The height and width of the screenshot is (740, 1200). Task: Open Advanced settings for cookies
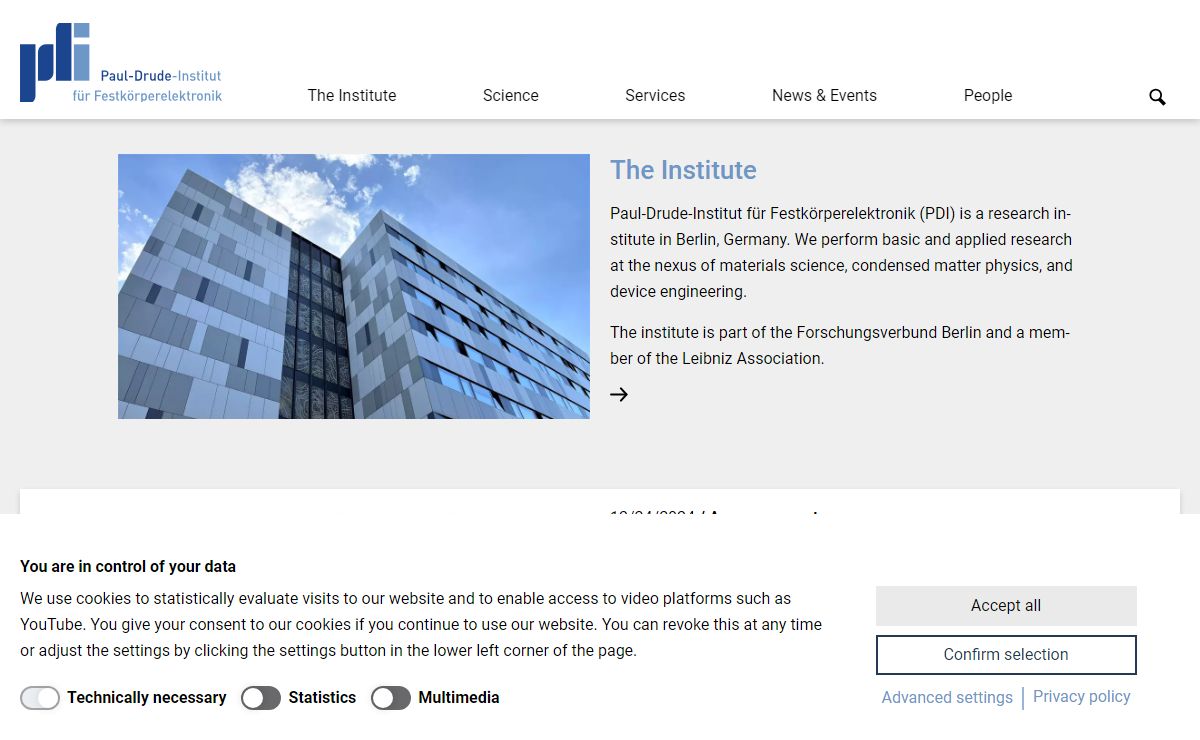click(x=947, y=698)
